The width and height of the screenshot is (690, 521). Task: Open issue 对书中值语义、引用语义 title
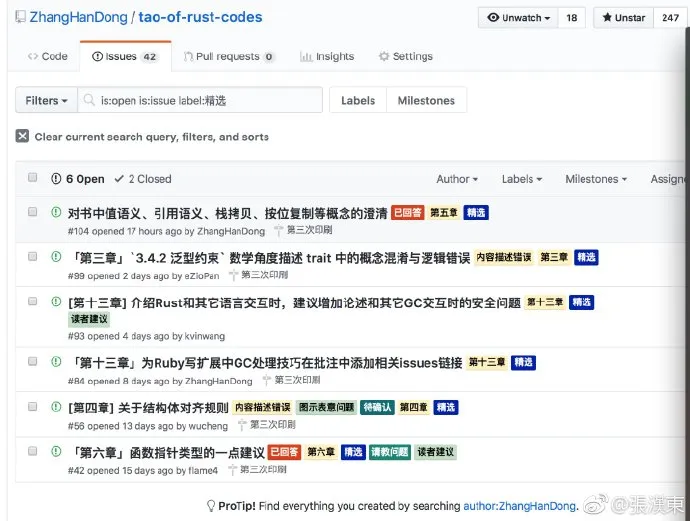click(x=228, y=213)
